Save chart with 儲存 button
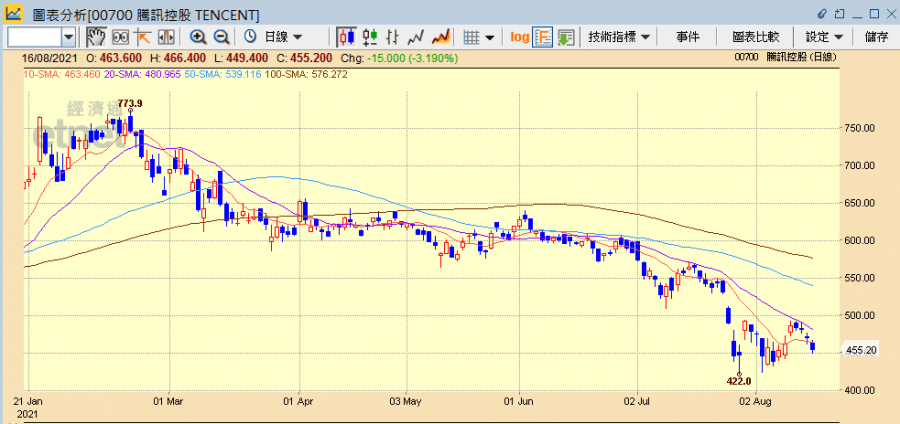 [876, 36]
